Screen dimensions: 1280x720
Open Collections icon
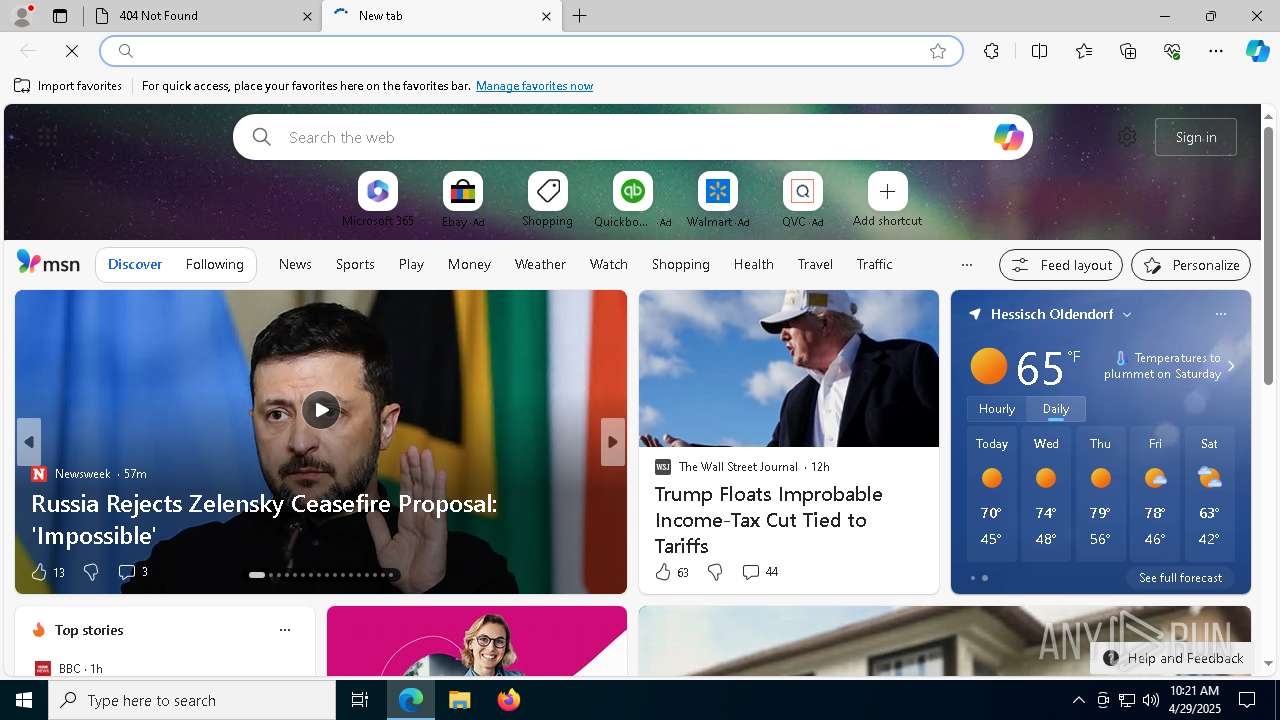pyautogui.click(x=1128, y=51)
